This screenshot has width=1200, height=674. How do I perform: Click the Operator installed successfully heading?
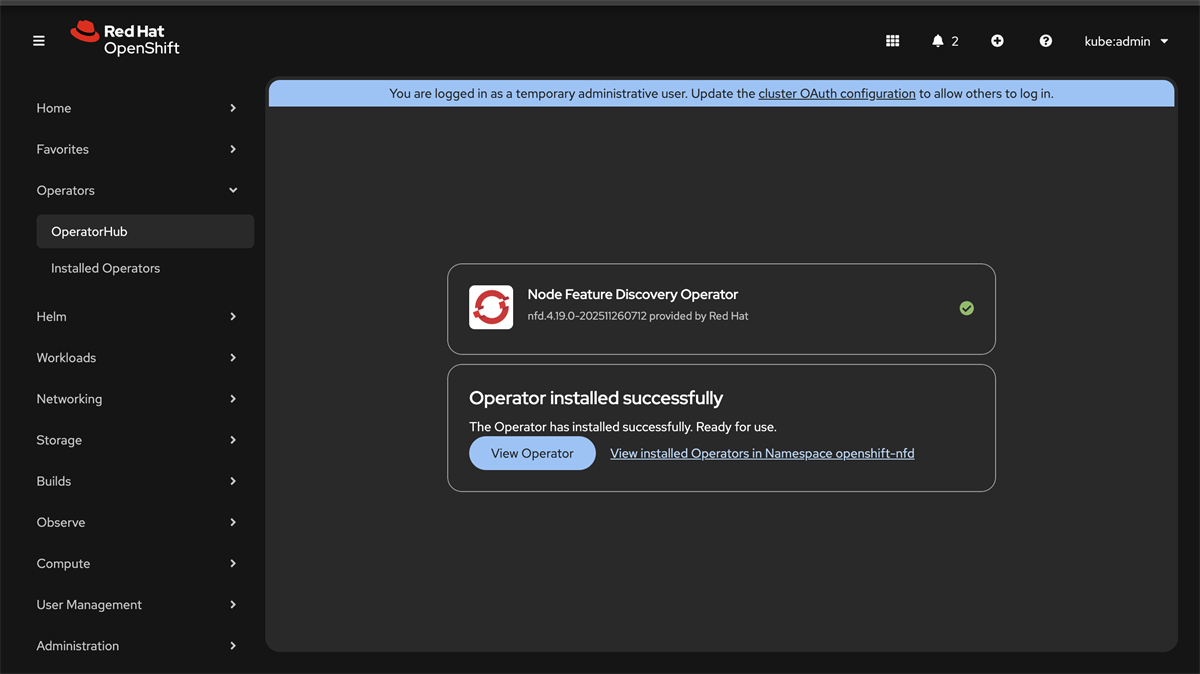tap(596, 398)
